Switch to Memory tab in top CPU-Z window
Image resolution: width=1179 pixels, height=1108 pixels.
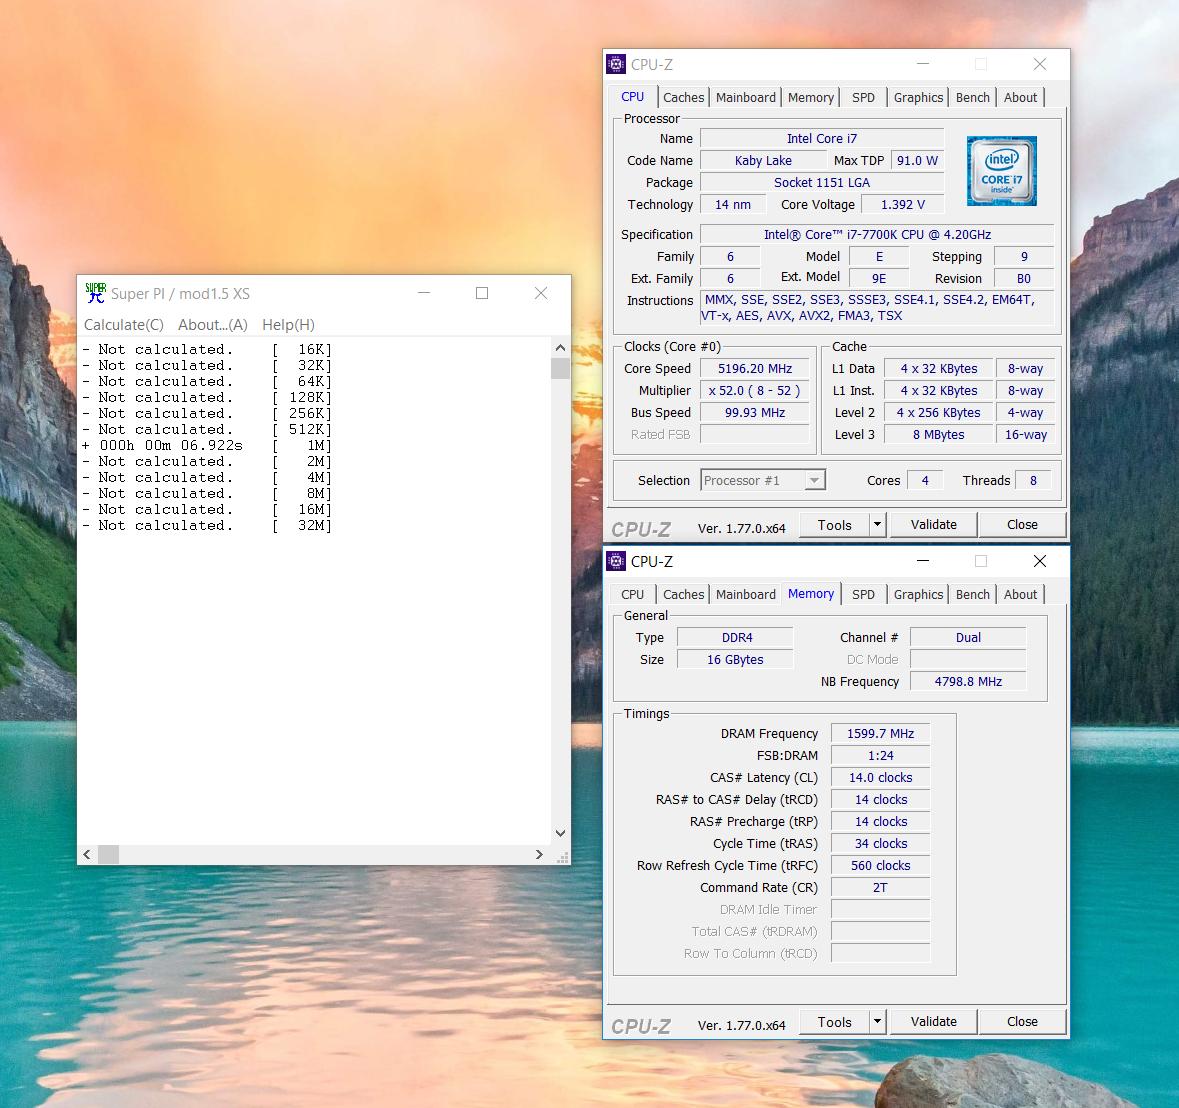[810, 97]
